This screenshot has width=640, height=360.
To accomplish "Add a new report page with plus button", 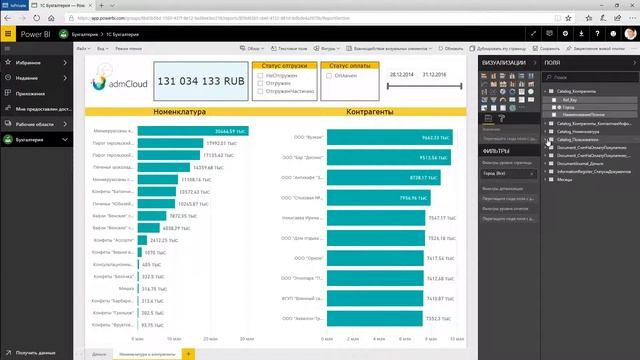I will tap(188, 354).
